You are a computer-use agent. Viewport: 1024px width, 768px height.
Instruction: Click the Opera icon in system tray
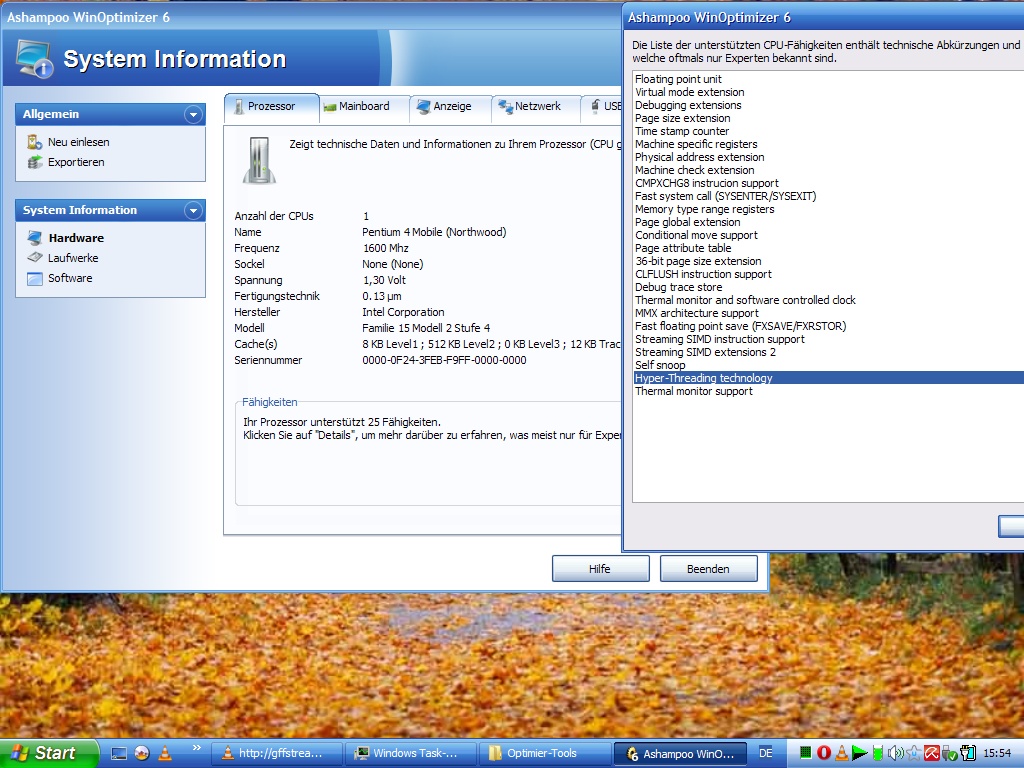tap(824, 753)
